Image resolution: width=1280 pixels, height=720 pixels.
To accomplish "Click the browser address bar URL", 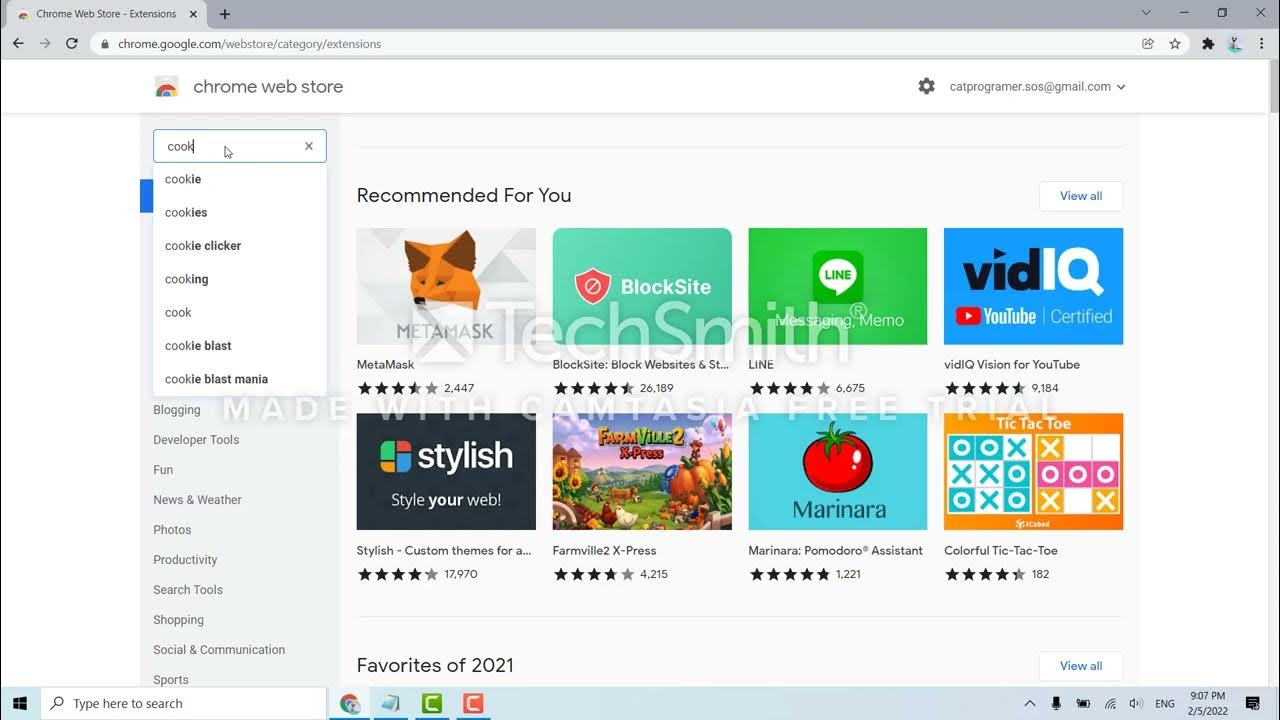I will point(249,44).
